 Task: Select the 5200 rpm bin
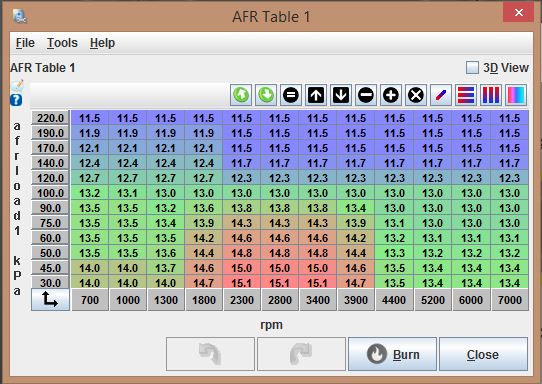(x=433, y=300)
